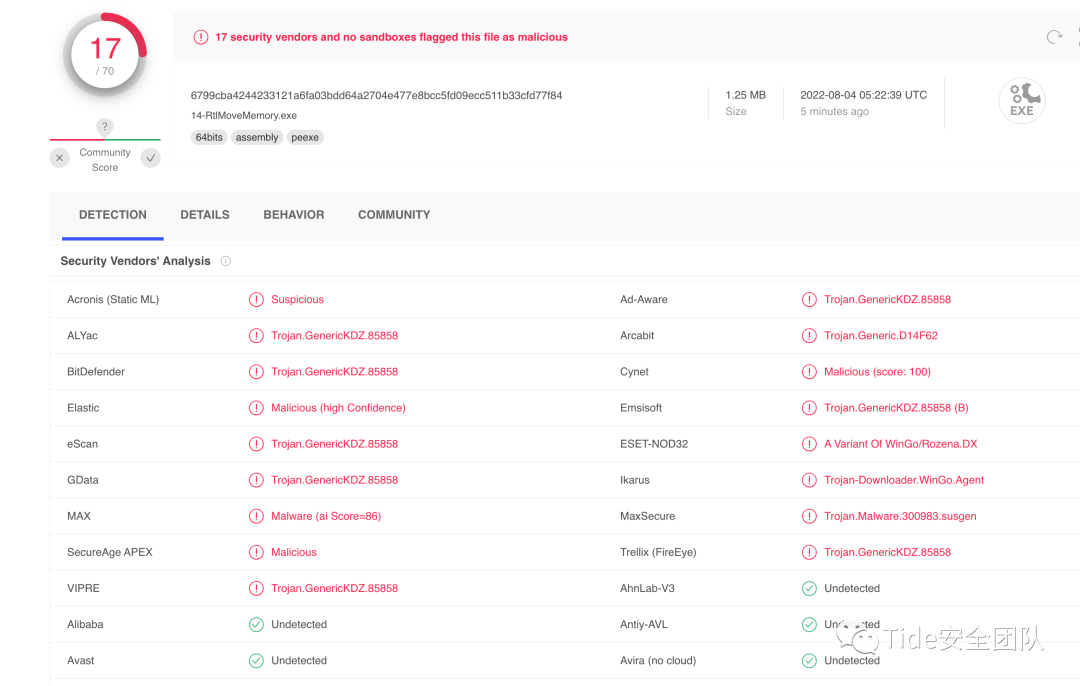Click the alert icon beside ESET-NOD32 result
Screen dimensions: 1080x686
tap(809, 444)
